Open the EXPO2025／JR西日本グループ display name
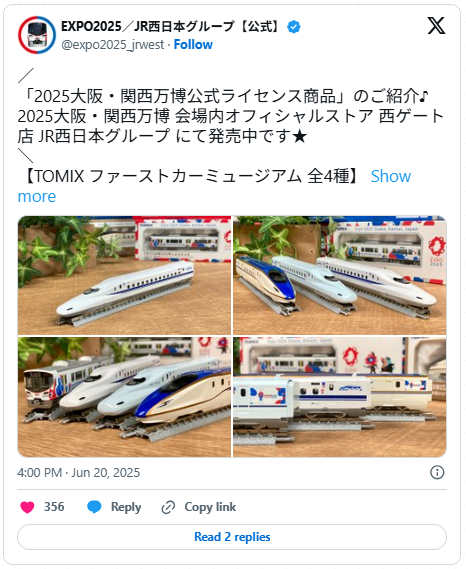The width and height of the screenshot is (466, 569). (x=171, y=26)
